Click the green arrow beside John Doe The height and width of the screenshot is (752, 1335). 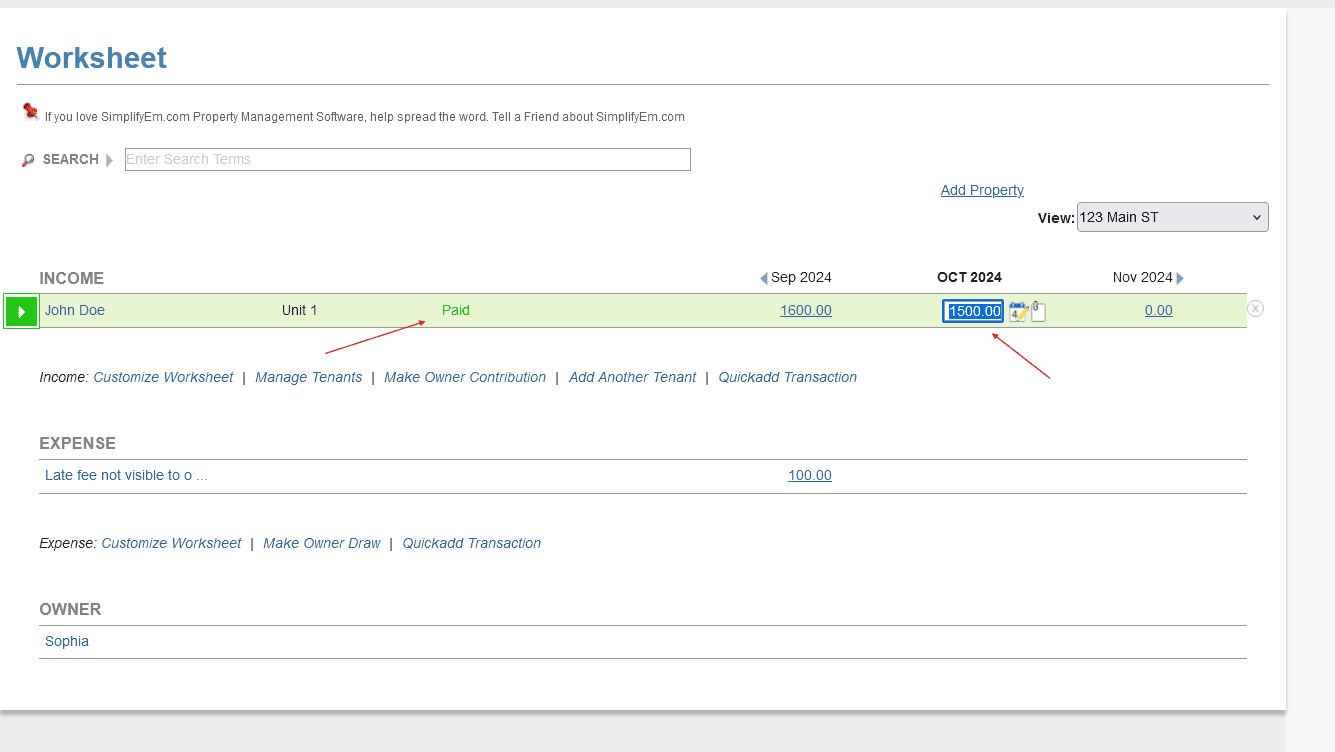[21, 312]
